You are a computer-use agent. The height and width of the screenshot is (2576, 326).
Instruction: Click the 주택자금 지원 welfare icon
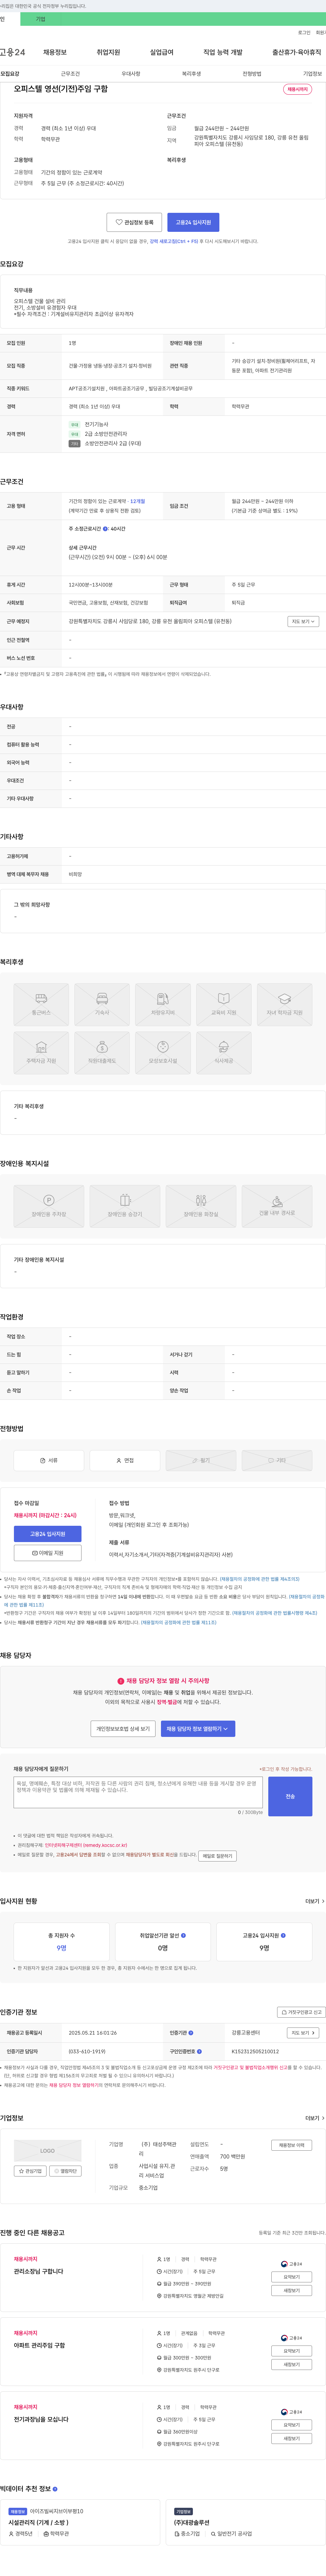click(x=41, y=1053)
